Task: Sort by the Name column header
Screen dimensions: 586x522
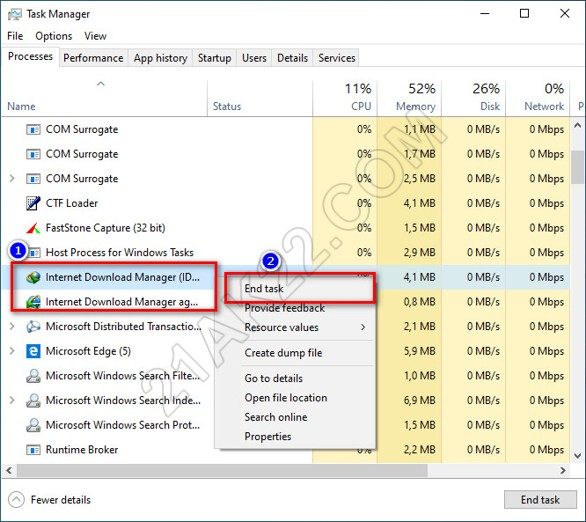Action: click(x=21, y=106)
